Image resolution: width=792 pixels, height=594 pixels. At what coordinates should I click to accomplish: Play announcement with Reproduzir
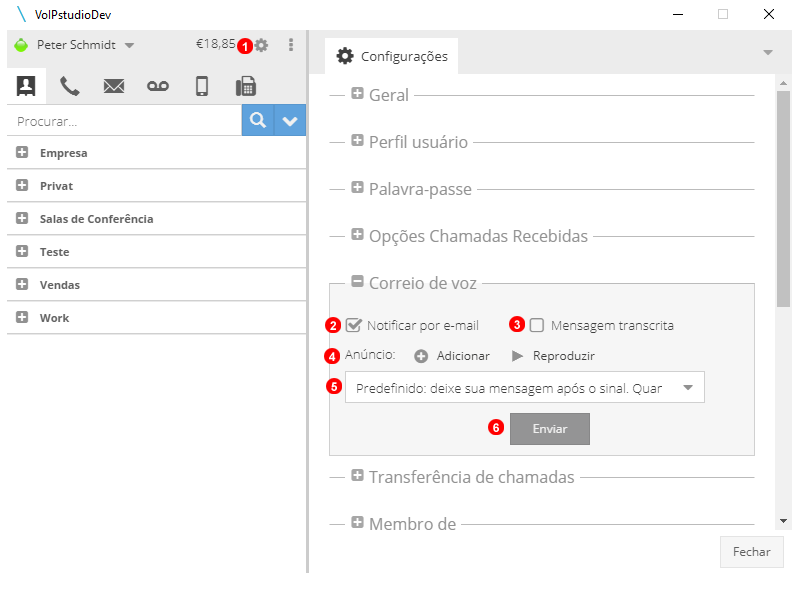[553, 356]
